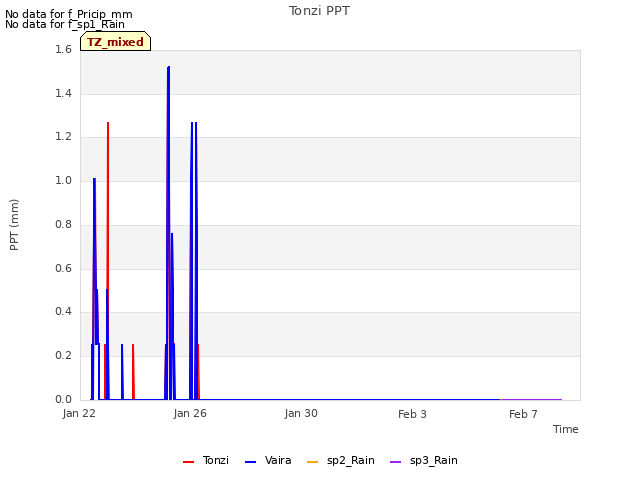Click the 0.8 y-axis tick label
The image size is (640, 480).
[x=63, y=224]
